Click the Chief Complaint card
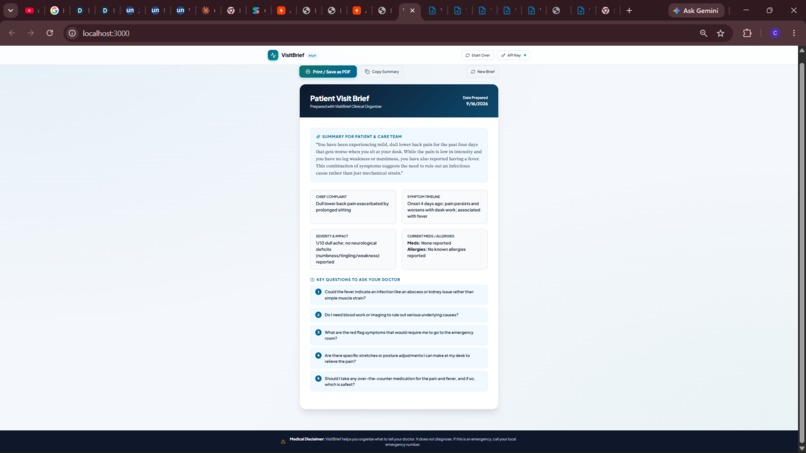806x453 pixels. (353, 207)
